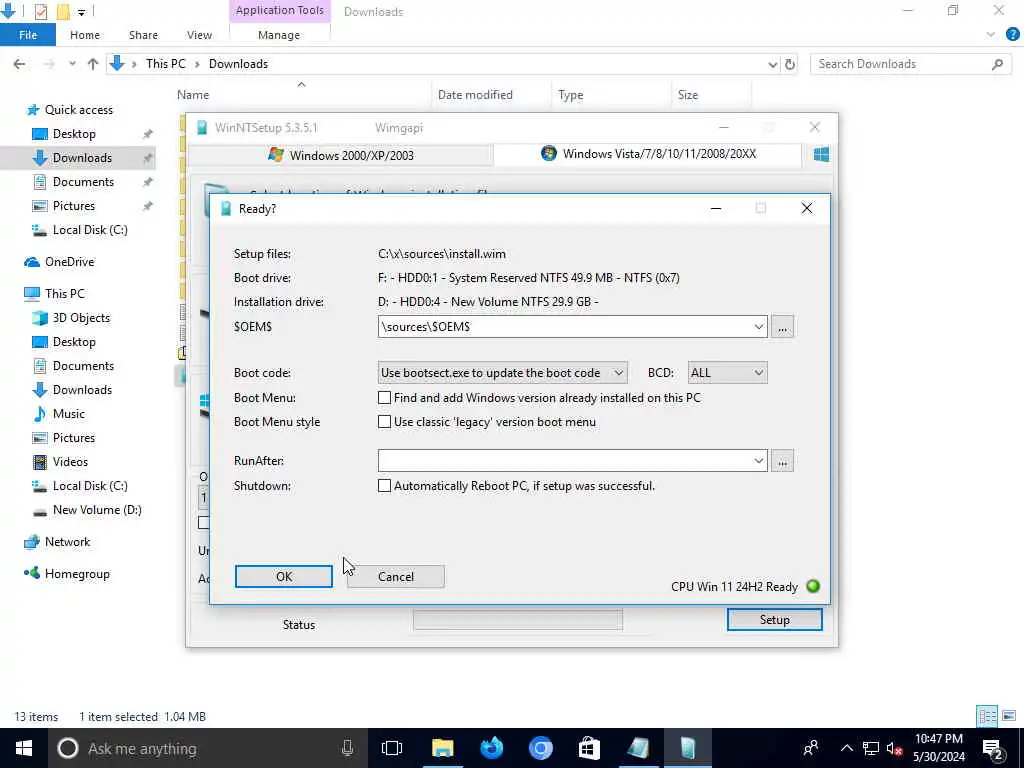
Task: Open the Manage Application Tools tab
Action: click(279, 35)
